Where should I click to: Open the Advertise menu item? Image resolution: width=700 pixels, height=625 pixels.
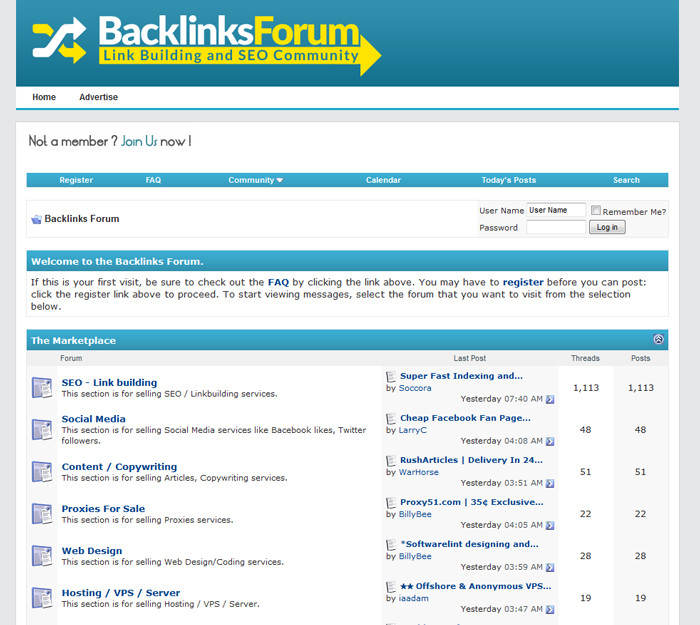coord(98,97)
